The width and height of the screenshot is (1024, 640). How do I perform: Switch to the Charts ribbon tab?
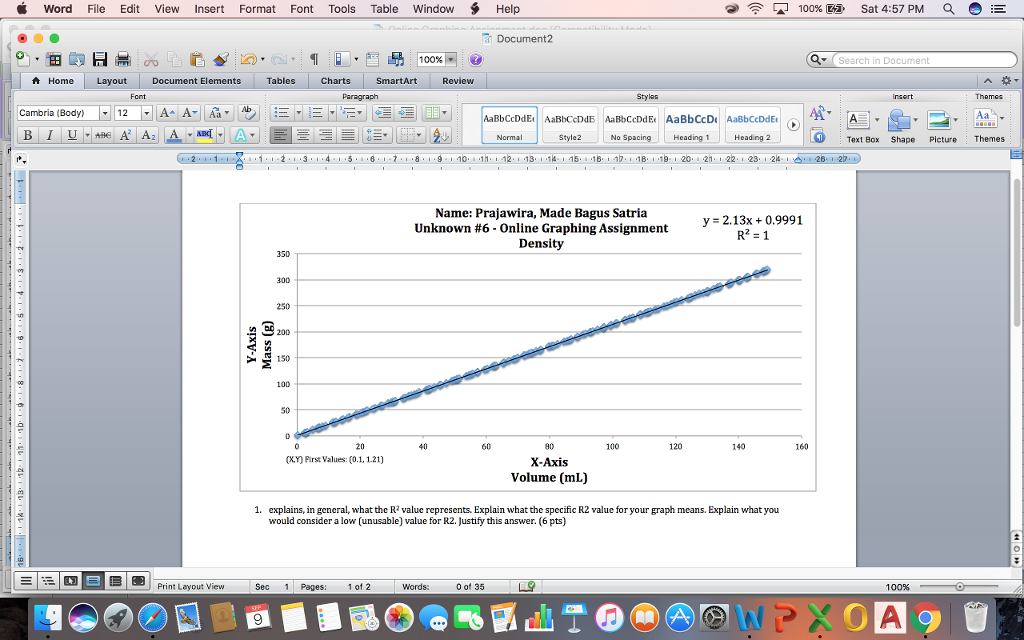tap(335, 81)
